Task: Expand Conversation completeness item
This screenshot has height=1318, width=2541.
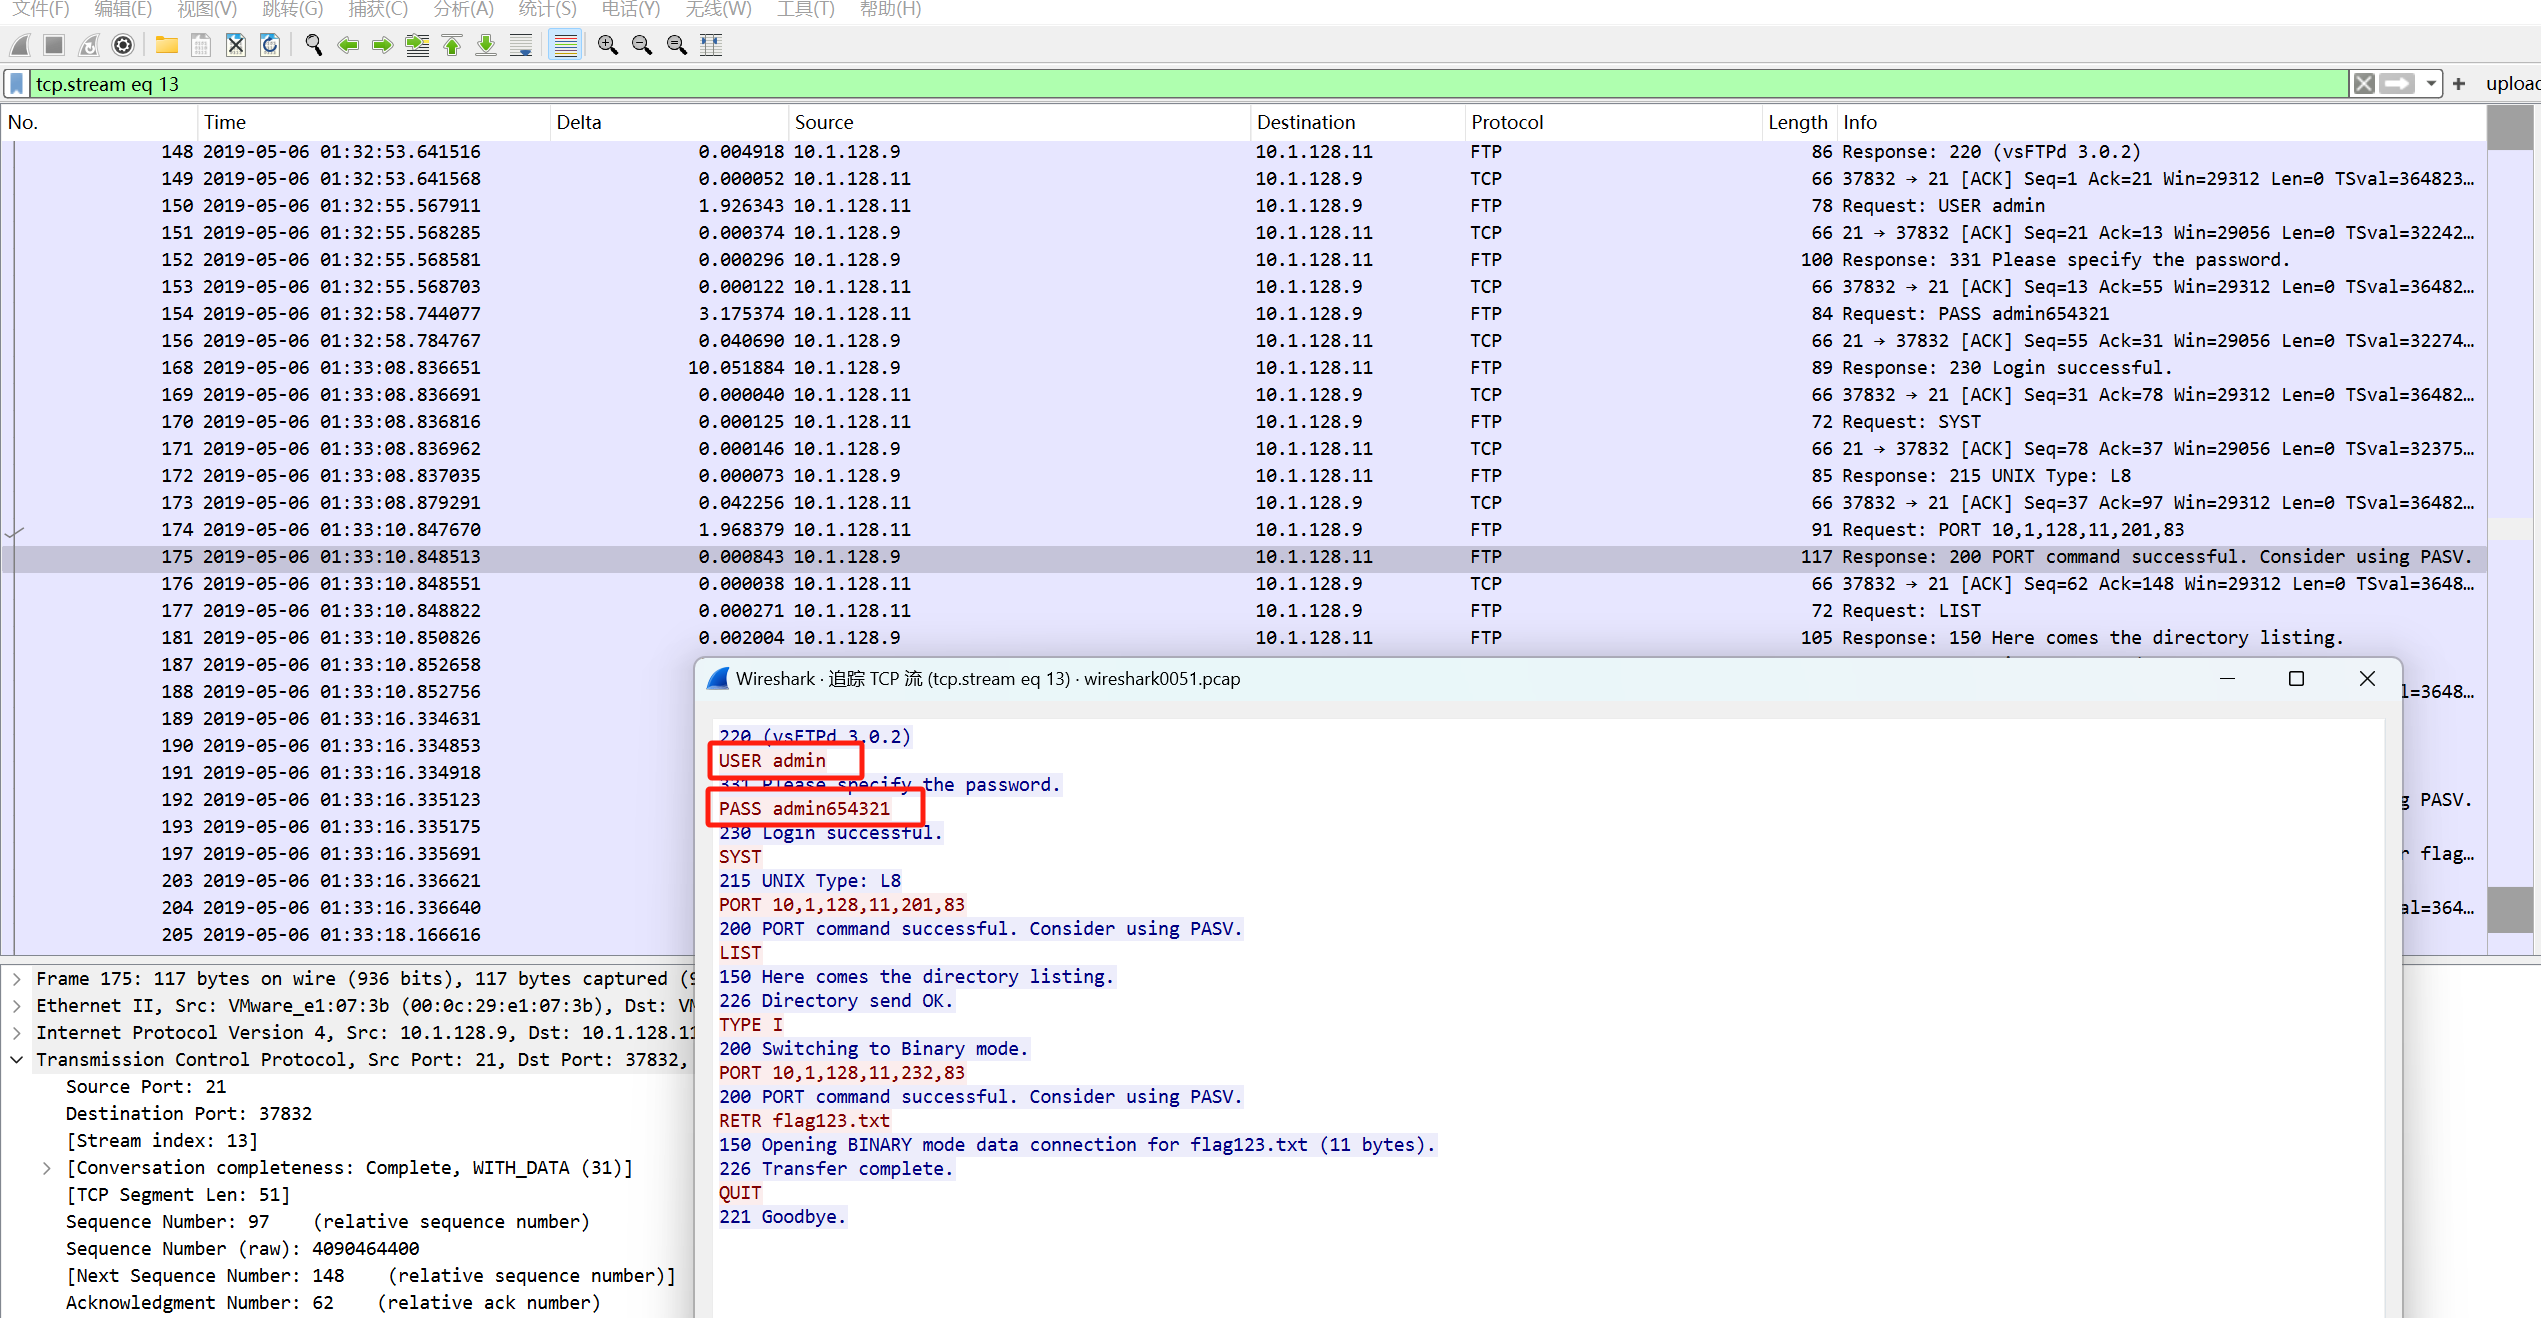Action: pos(46,1168)
